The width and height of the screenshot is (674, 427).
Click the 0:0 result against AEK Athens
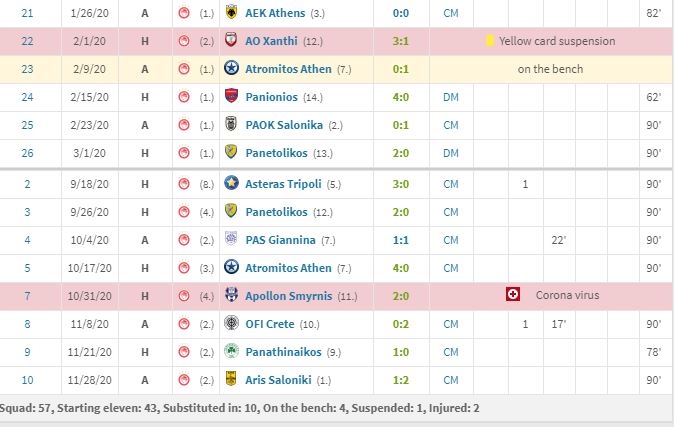coord(401,13)
